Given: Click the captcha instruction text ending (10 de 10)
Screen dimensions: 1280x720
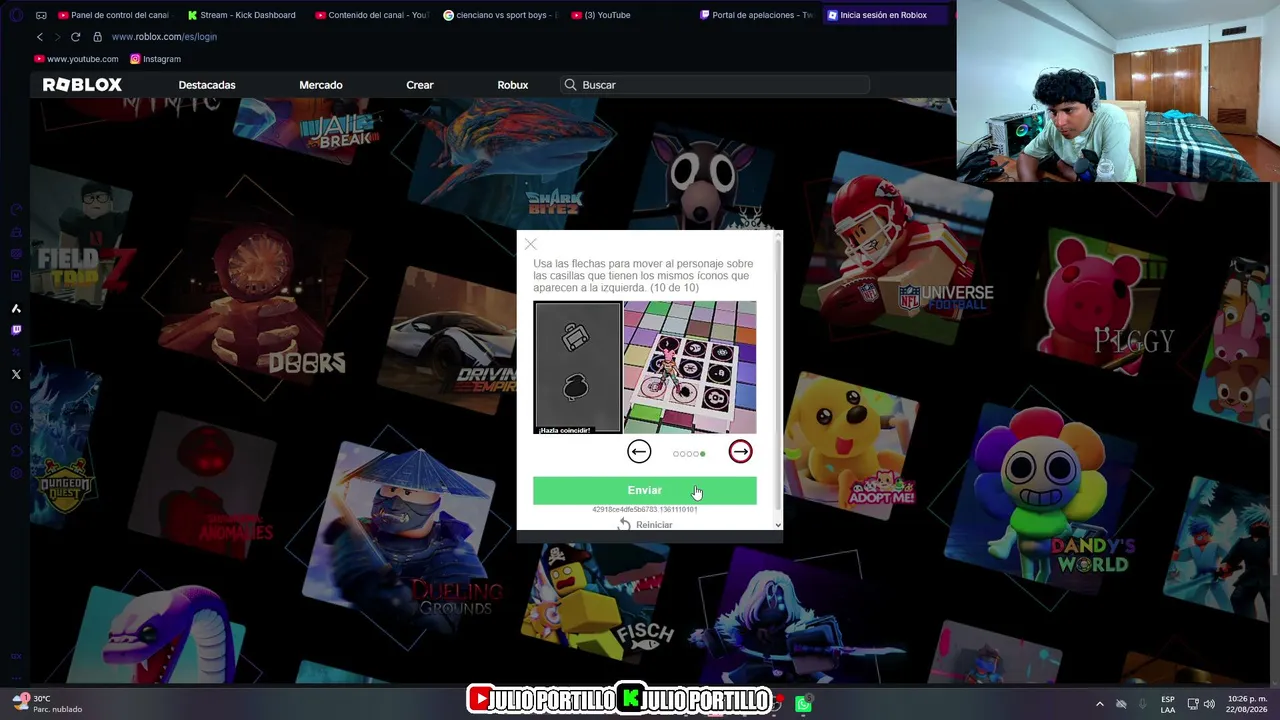Looking at the screenshot, I should (643, 276).
